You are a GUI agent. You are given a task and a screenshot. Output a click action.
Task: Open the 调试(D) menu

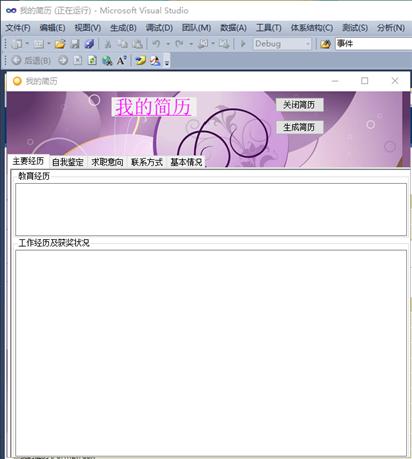coord(159,28)
